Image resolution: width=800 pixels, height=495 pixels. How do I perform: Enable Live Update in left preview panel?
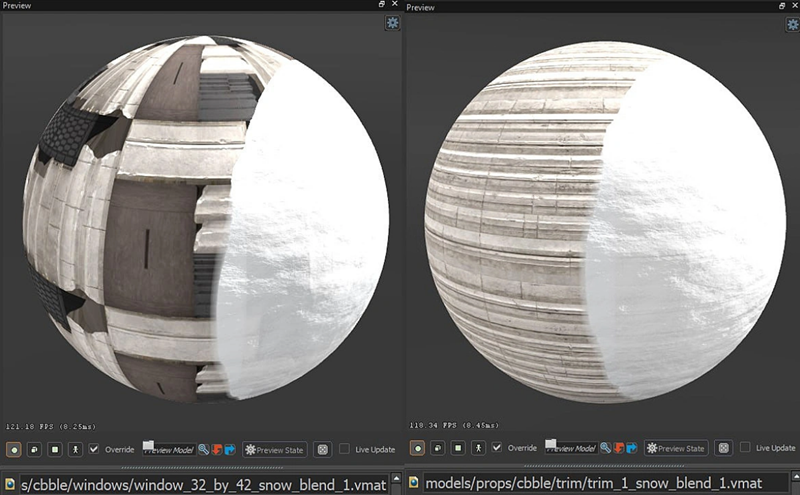(345, 449)
